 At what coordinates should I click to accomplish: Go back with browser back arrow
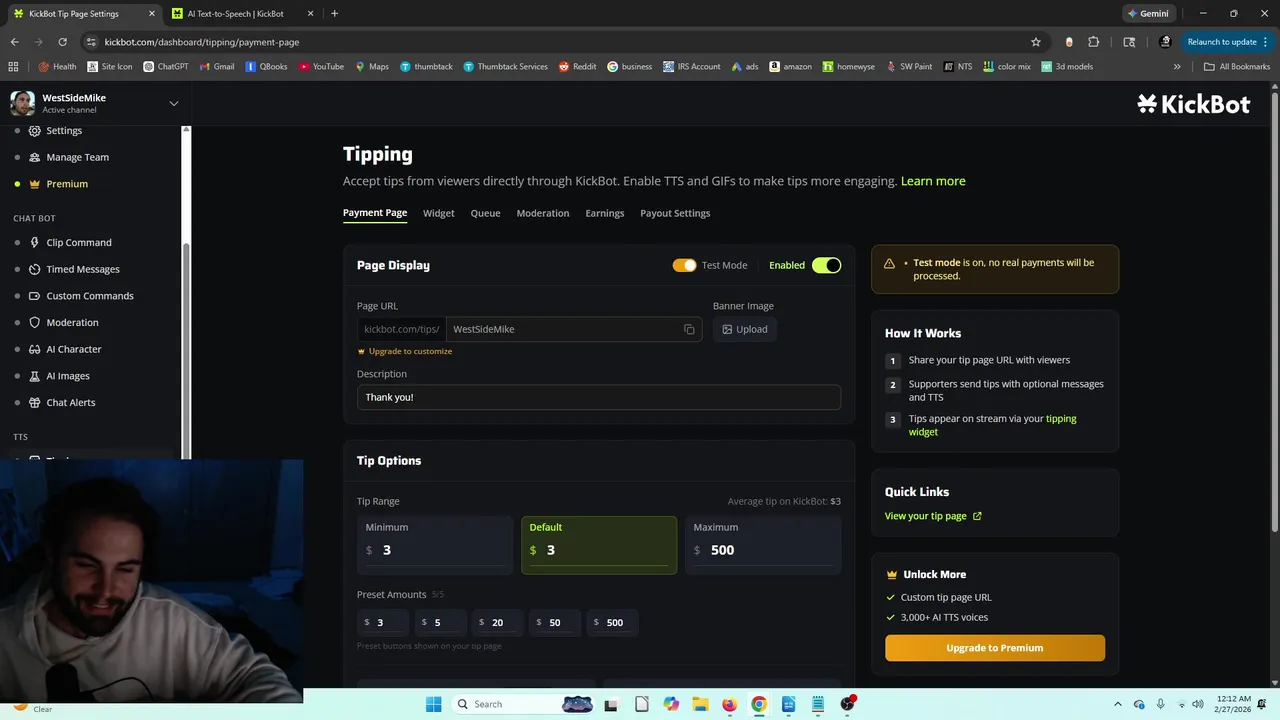click(14, 42)
